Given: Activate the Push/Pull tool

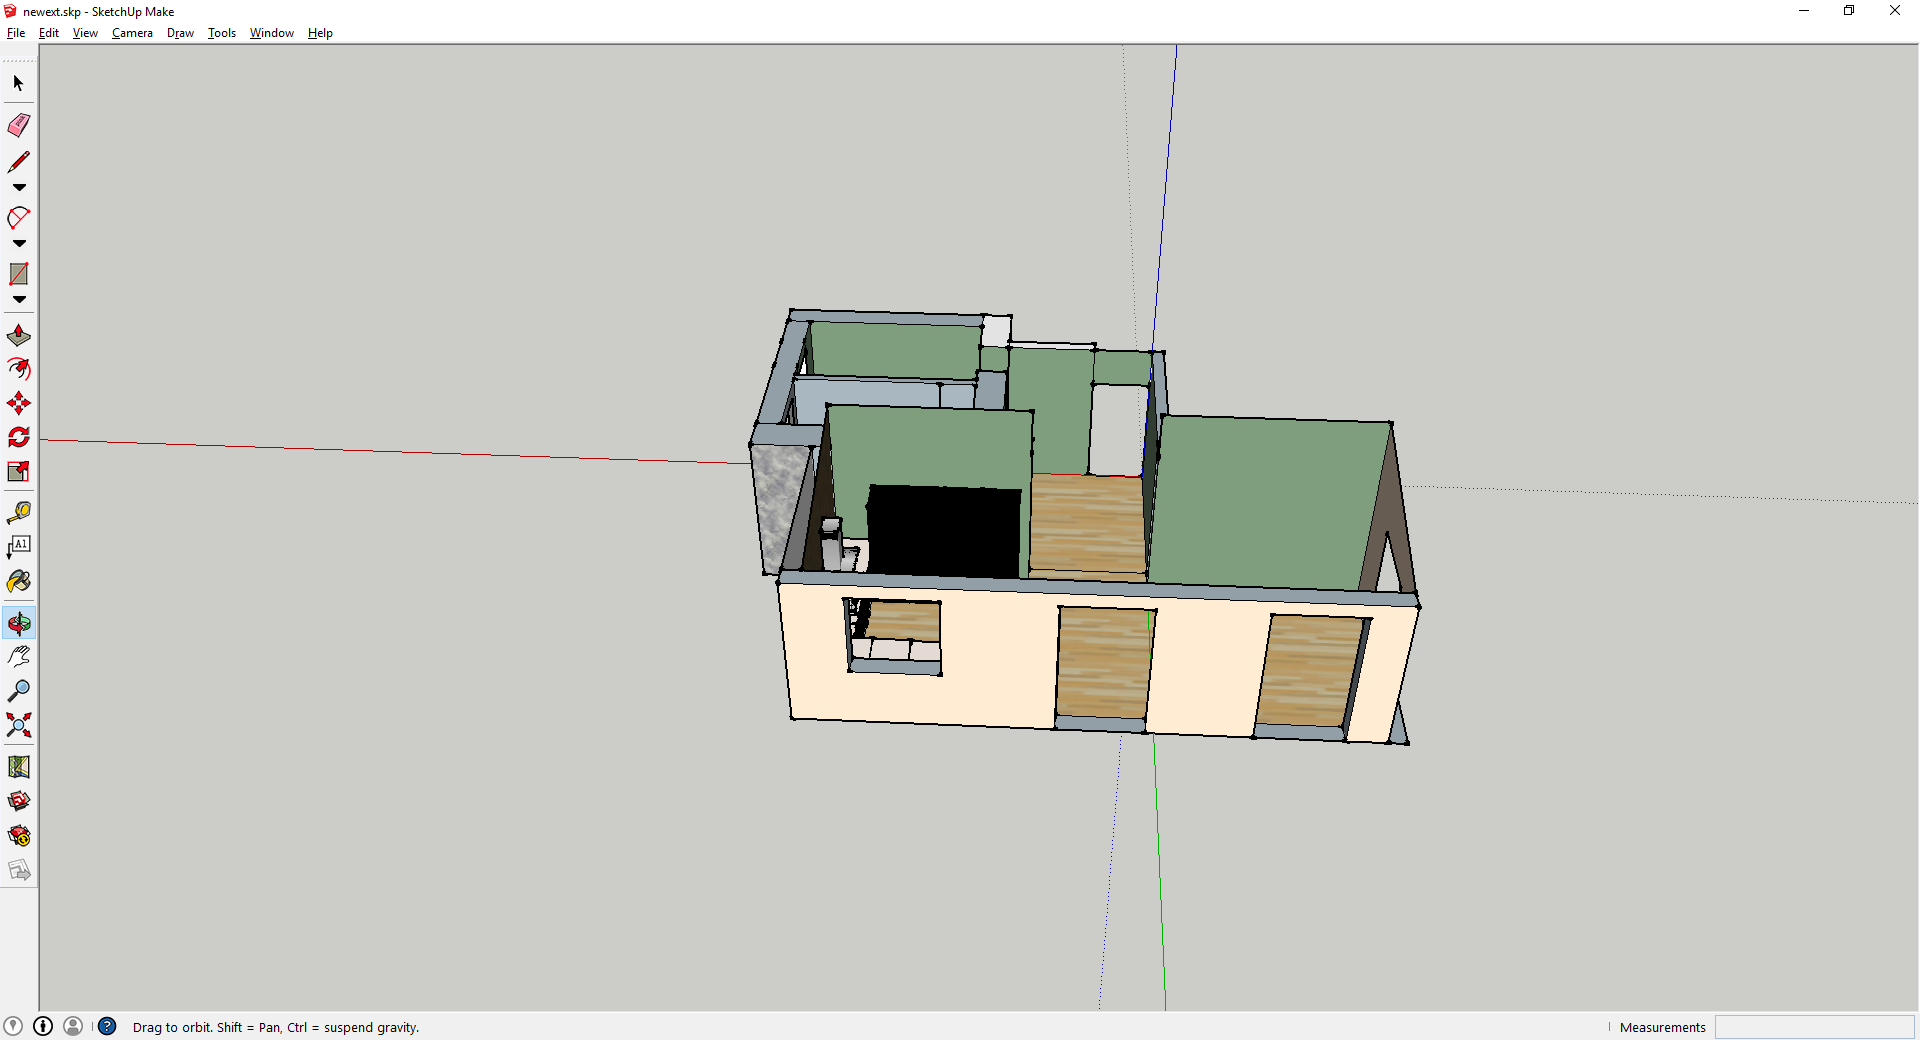Looking at the screenshot, I should [19, 336].
